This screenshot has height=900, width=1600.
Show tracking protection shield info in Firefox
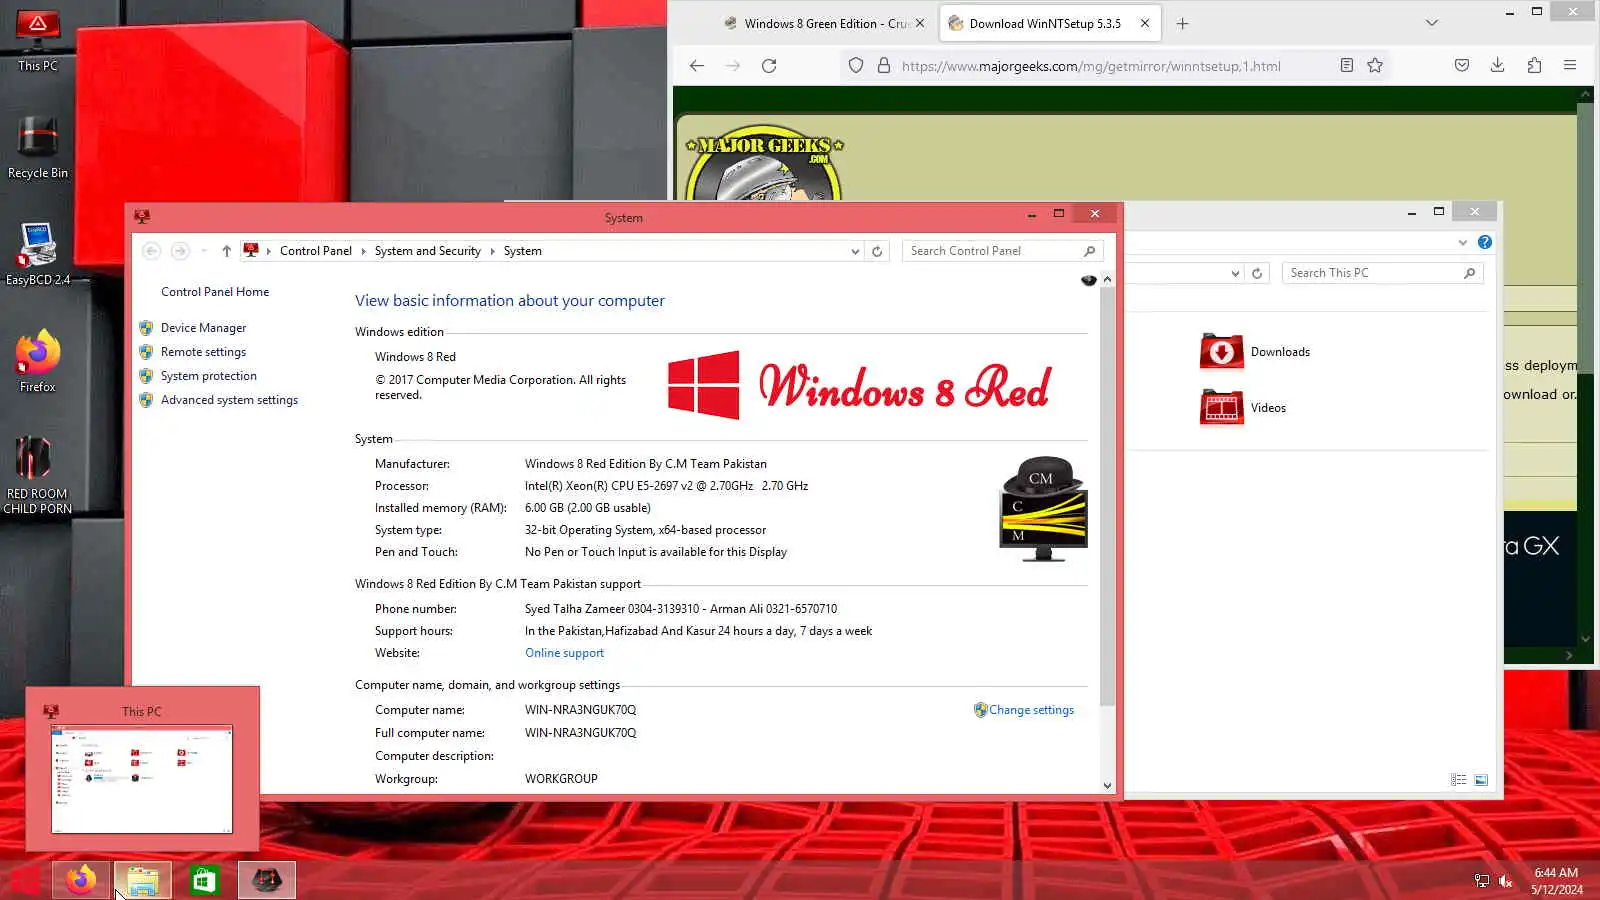856,66
